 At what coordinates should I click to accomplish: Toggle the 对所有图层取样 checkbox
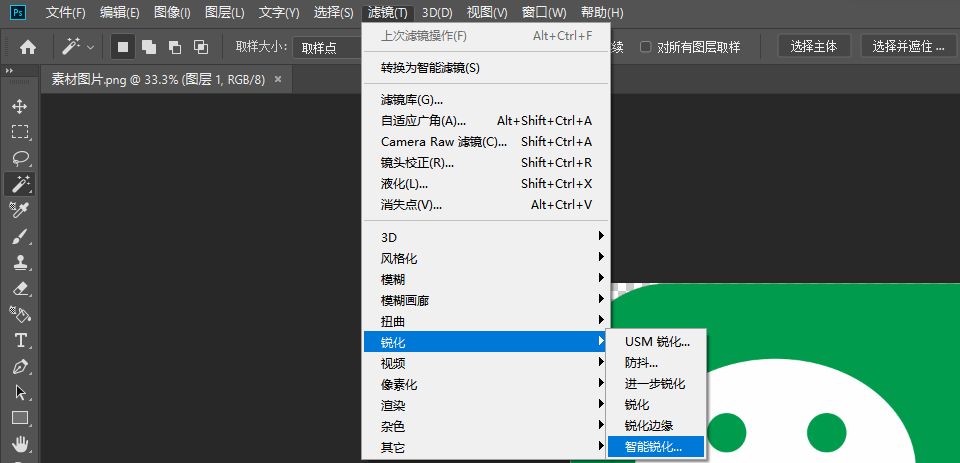pyautogui.click(x=645, y=47)
